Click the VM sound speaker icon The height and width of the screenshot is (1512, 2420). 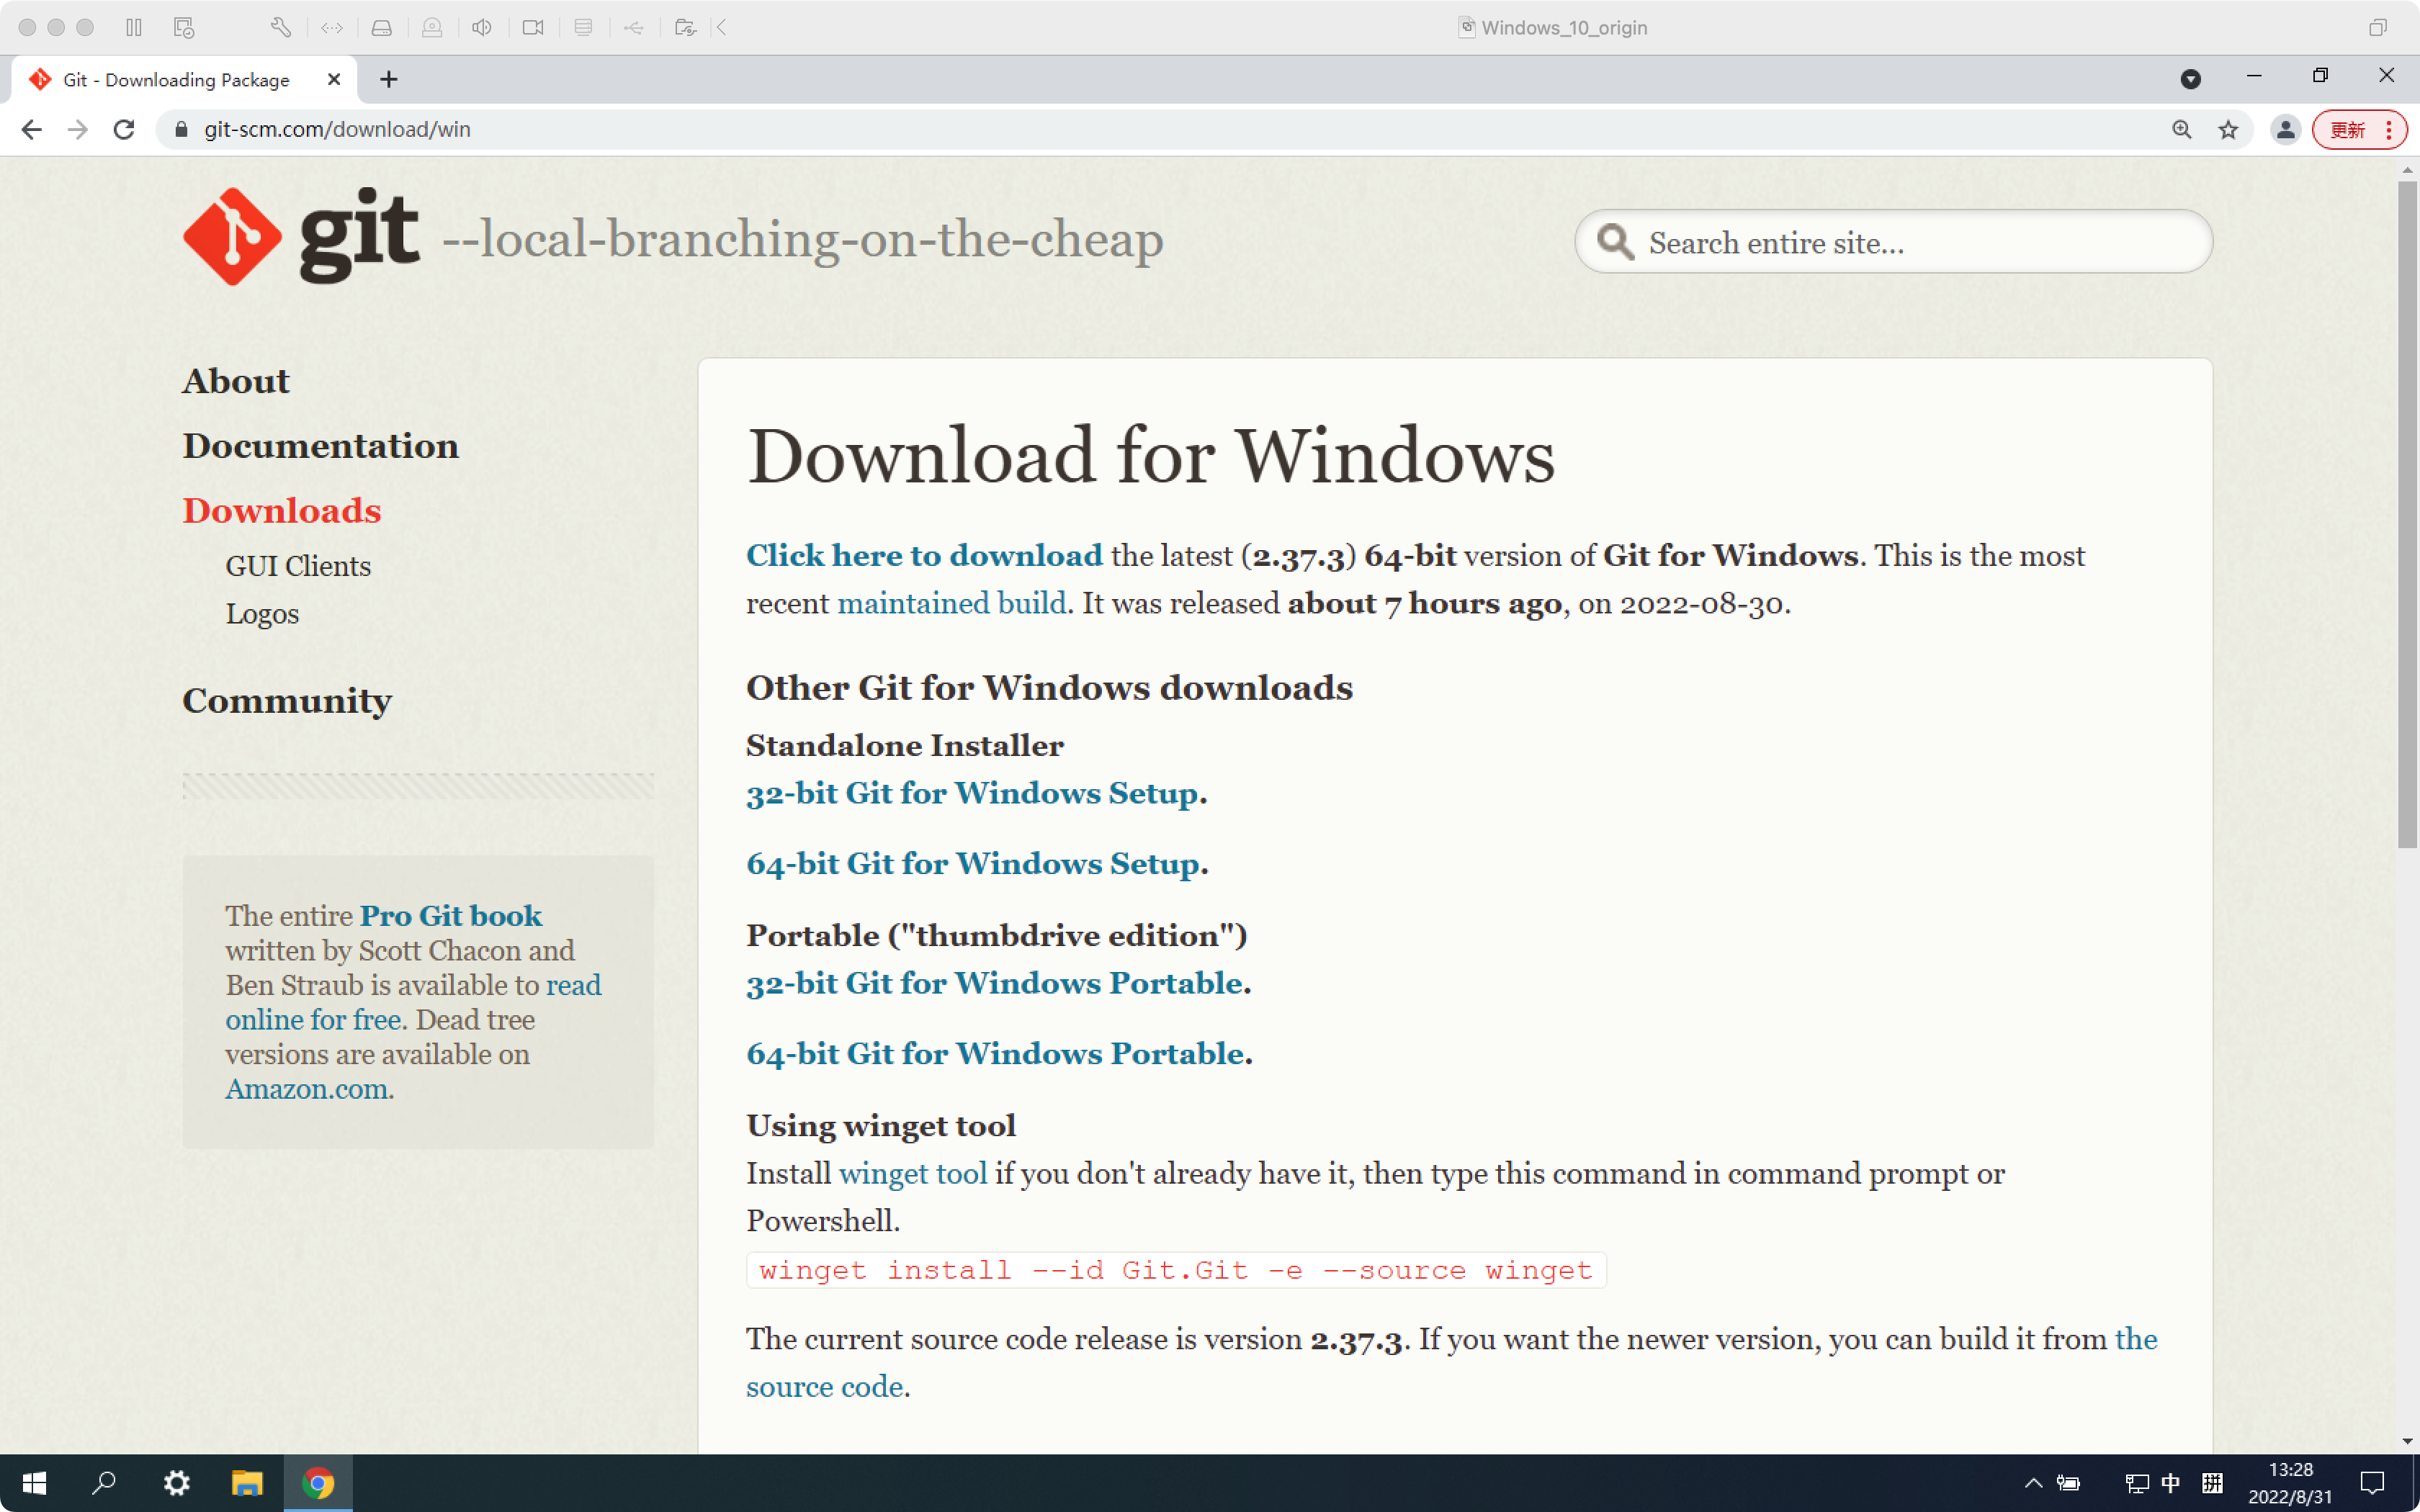point(482,27)
